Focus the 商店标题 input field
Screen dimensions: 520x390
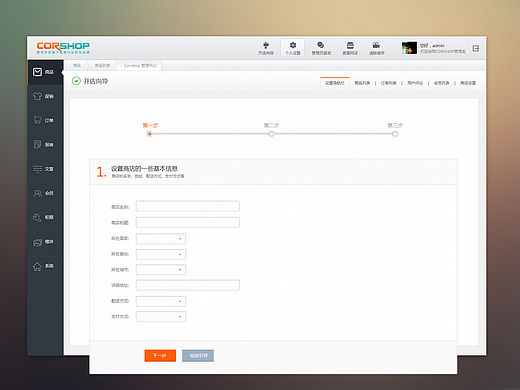(188, 222)
